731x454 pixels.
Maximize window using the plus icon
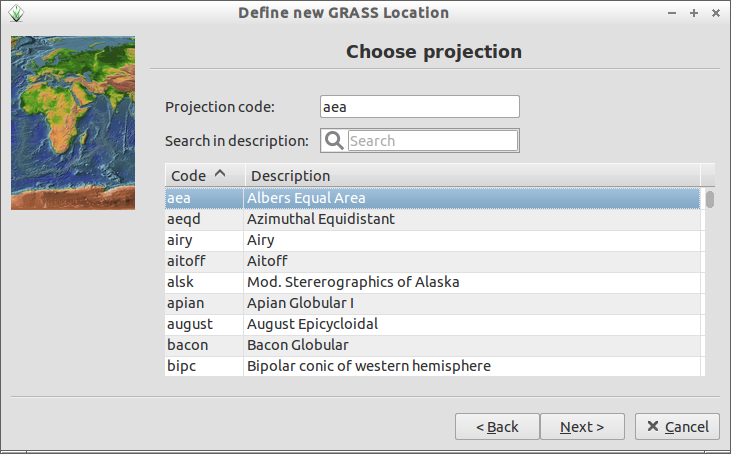click(694, 13)
